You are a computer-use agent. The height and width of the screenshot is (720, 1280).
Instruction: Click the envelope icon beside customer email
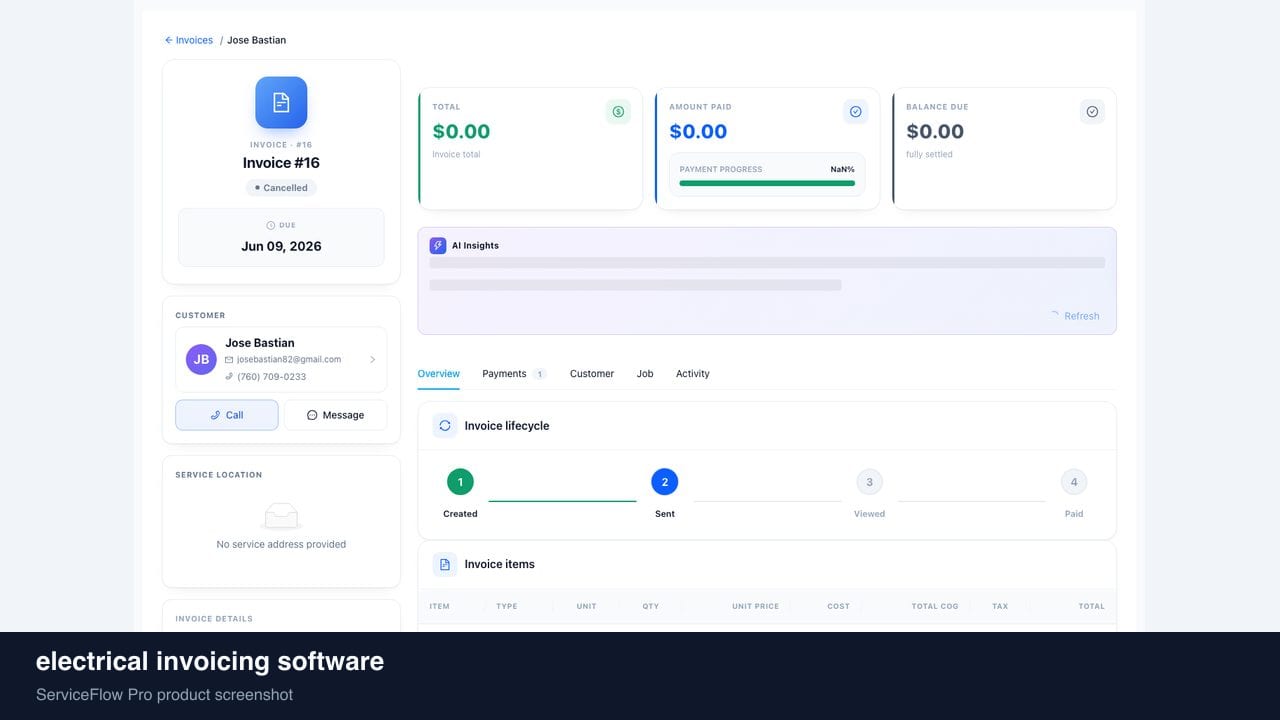tap(229, 359)
